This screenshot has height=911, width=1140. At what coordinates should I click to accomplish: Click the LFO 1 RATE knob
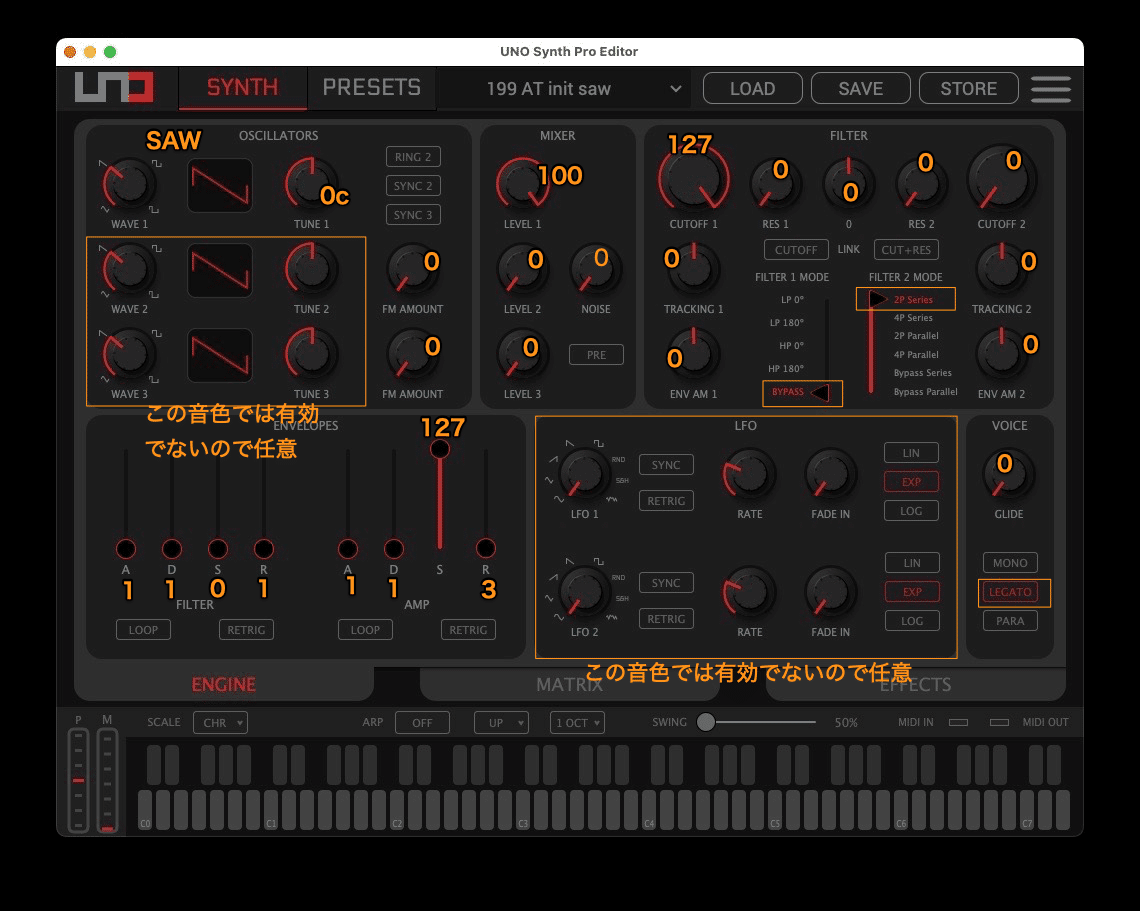[749, 474]
